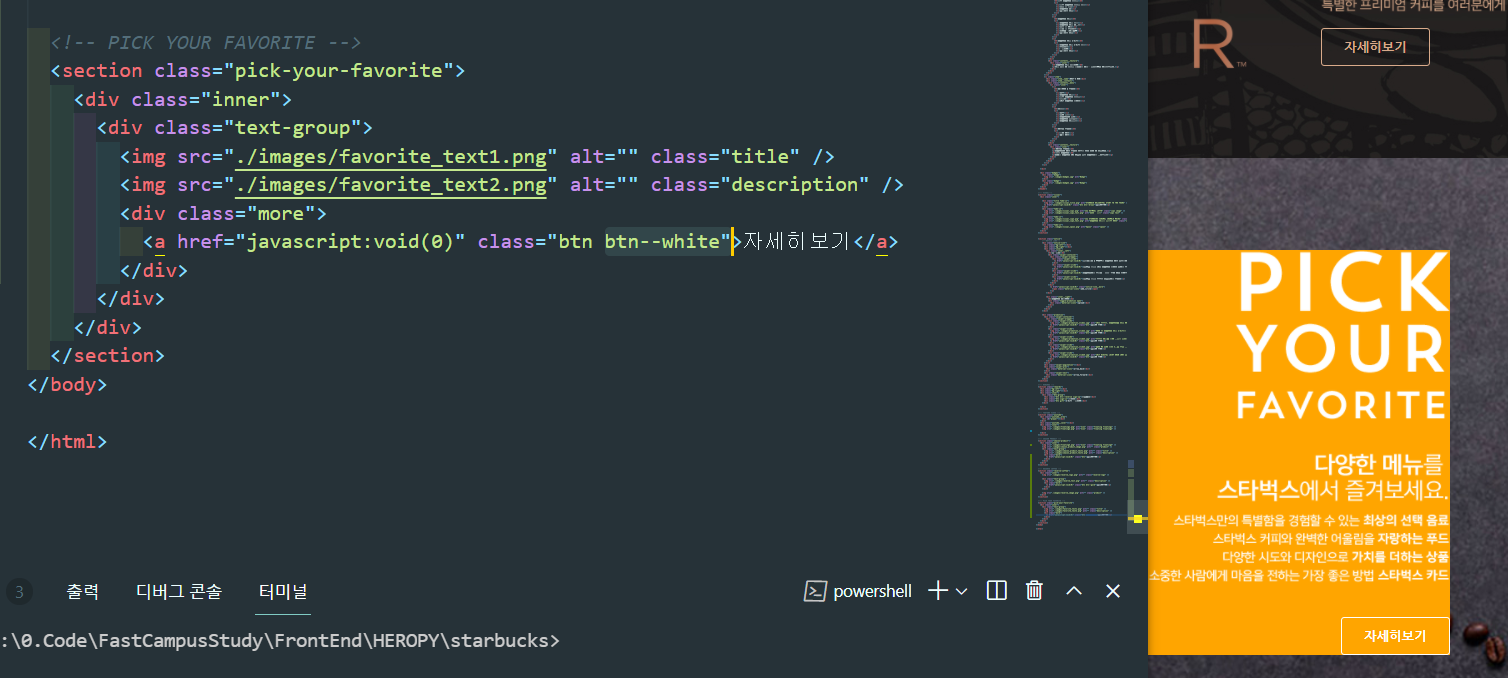
Task: Click the "text-group" class value
Action: coord(293,128)
